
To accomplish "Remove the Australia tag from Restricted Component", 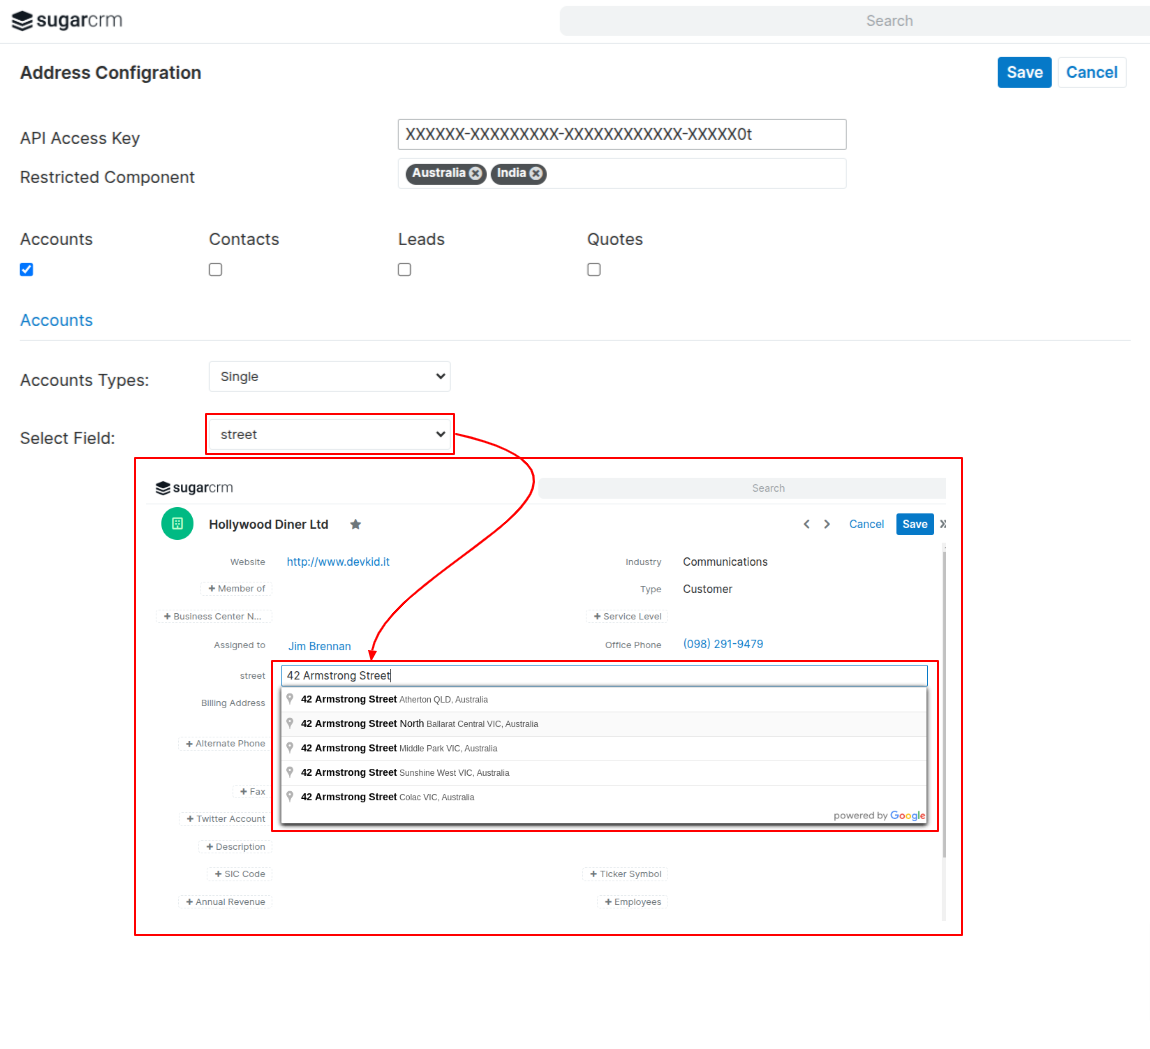I will (x=476, y=174).
